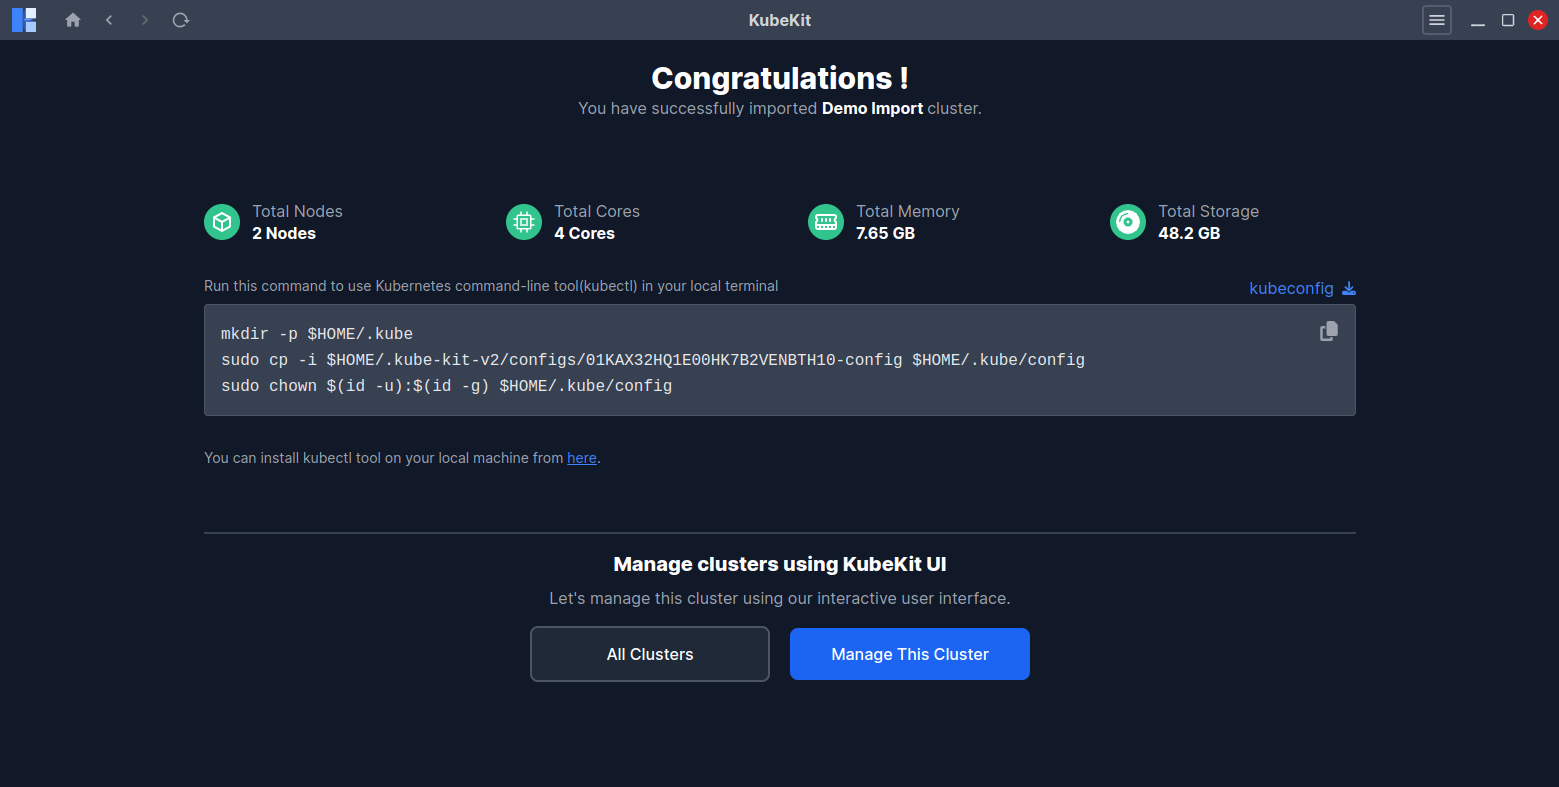Click the Total Memory RAM icon
Image resolution: width=1559 pixels, height=787 pixels.
[826, 222]
